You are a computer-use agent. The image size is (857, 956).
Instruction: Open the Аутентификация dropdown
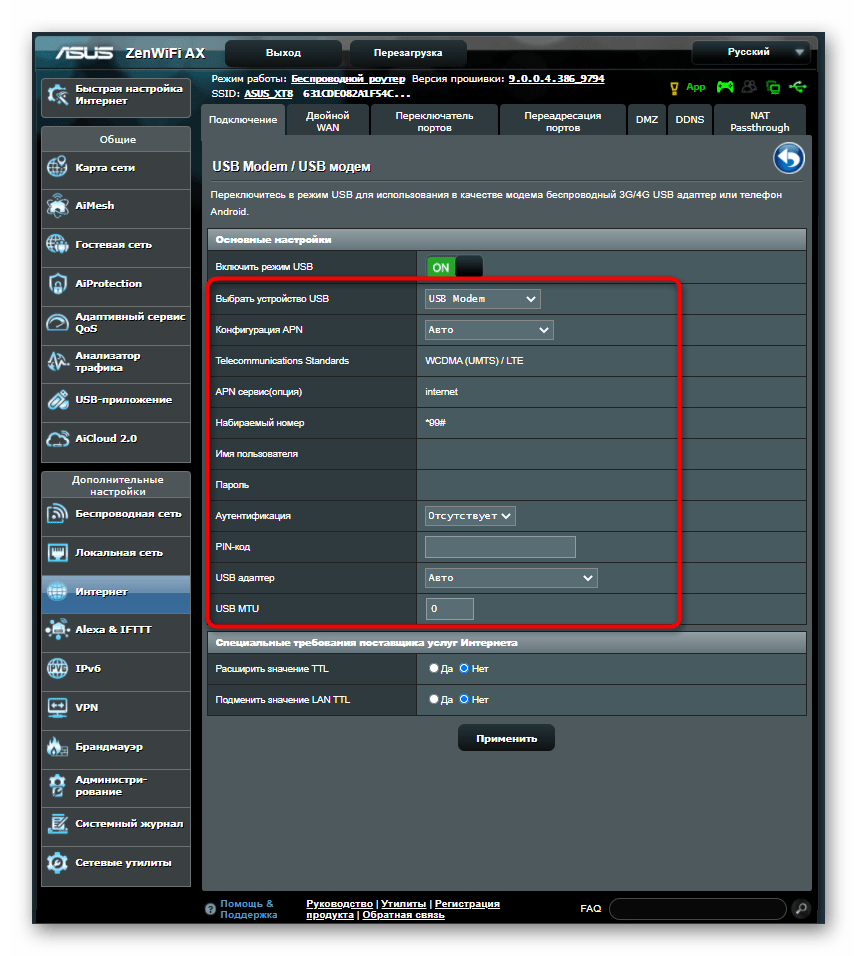(x=470, y=516)
